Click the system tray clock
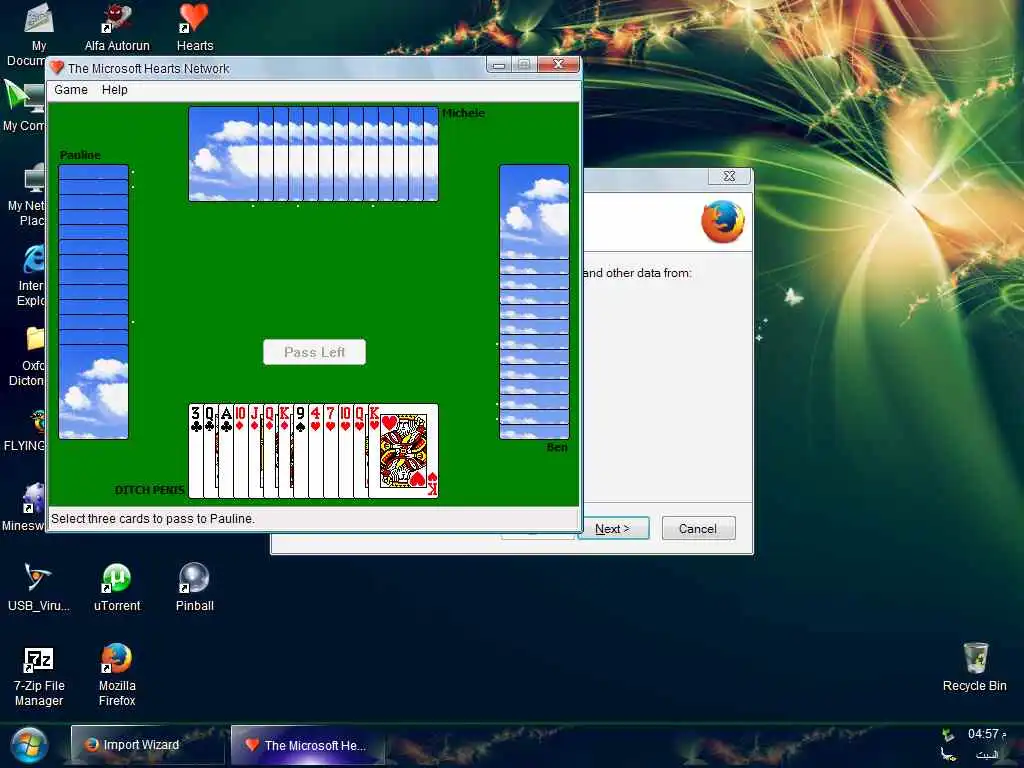Screen dimensions: 1024x768 (x=986, y=734)
